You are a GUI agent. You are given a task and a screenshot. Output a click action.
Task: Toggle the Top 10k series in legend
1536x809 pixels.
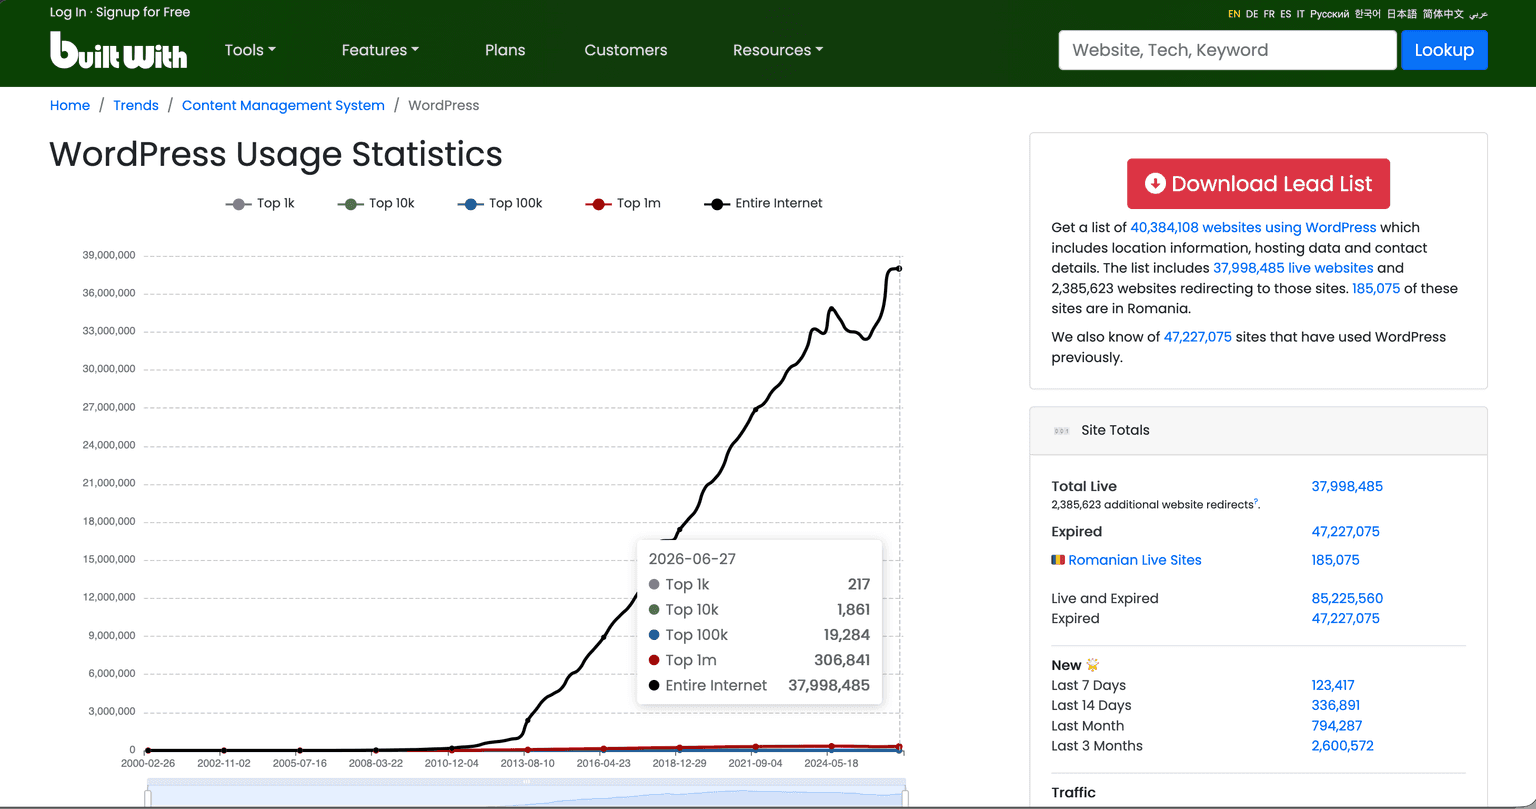click(x=376, y=203)
